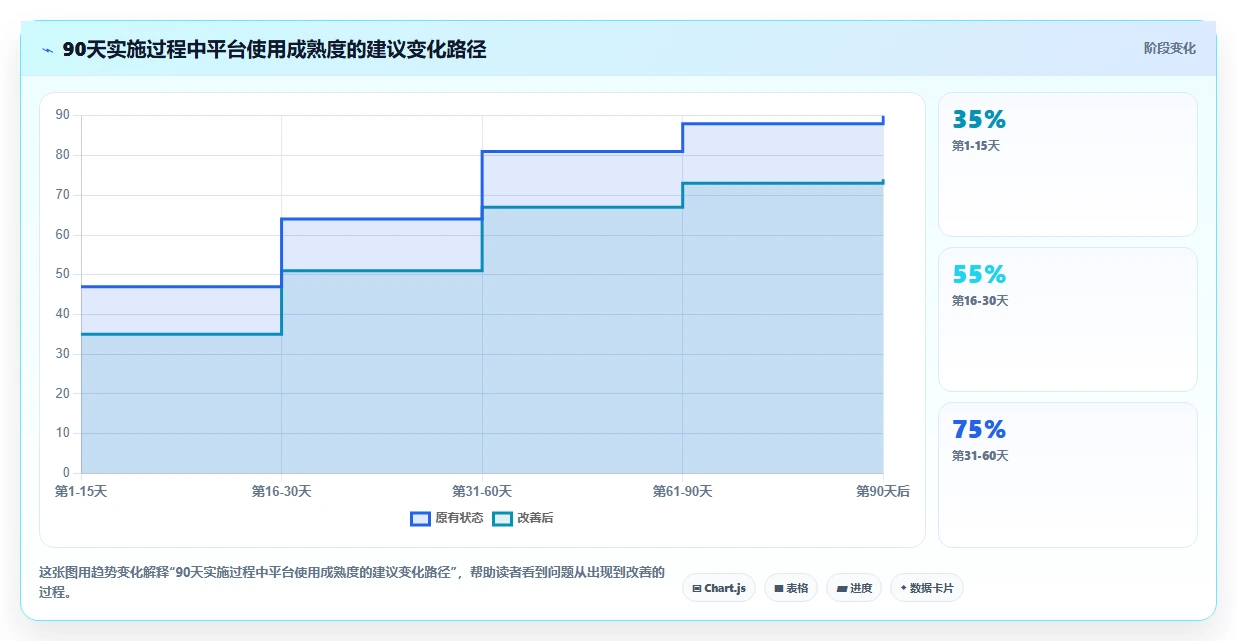Select the 数据卡片 tag
The image size is (1237, 641).
point(927,588)
